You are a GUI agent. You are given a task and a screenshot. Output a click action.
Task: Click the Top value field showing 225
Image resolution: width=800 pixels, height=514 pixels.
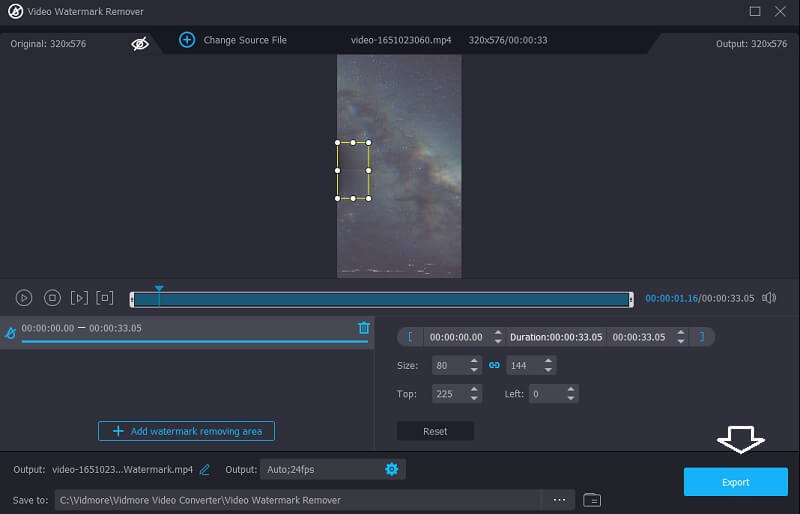click(445, 394)
